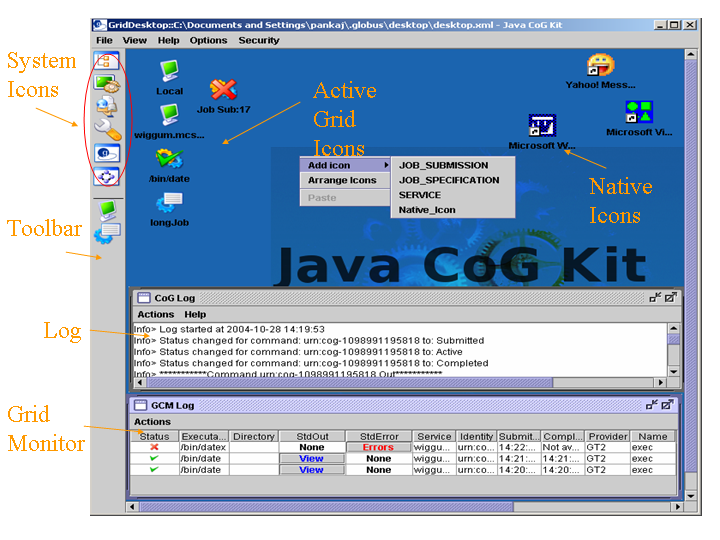Open the wiggum.mcs host icon
This screenshot has height=540, width=720.
169,115
